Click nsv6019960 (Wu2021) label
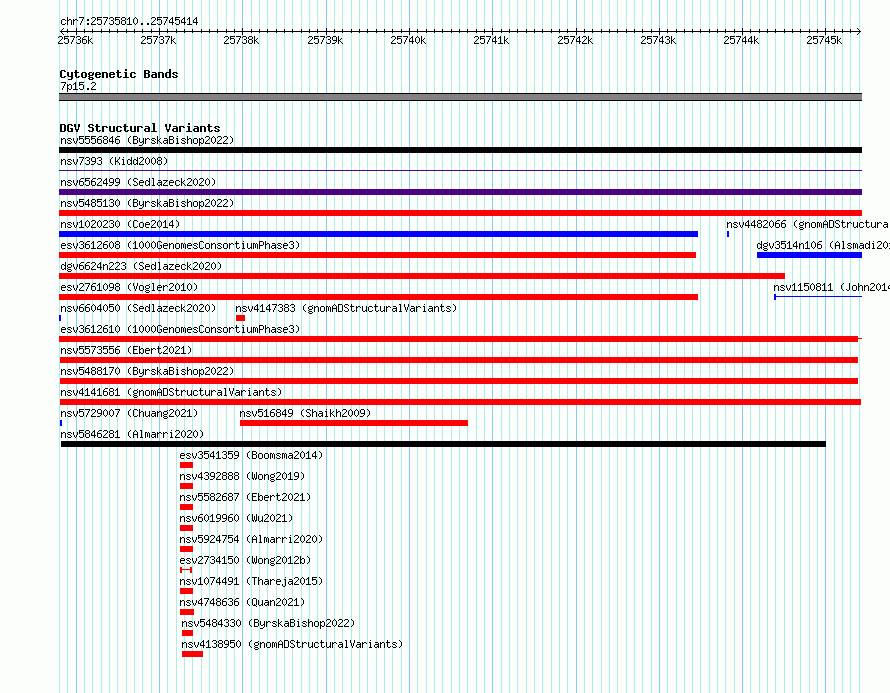Screen dimensions: 890x693 click(x=236, y=518)
